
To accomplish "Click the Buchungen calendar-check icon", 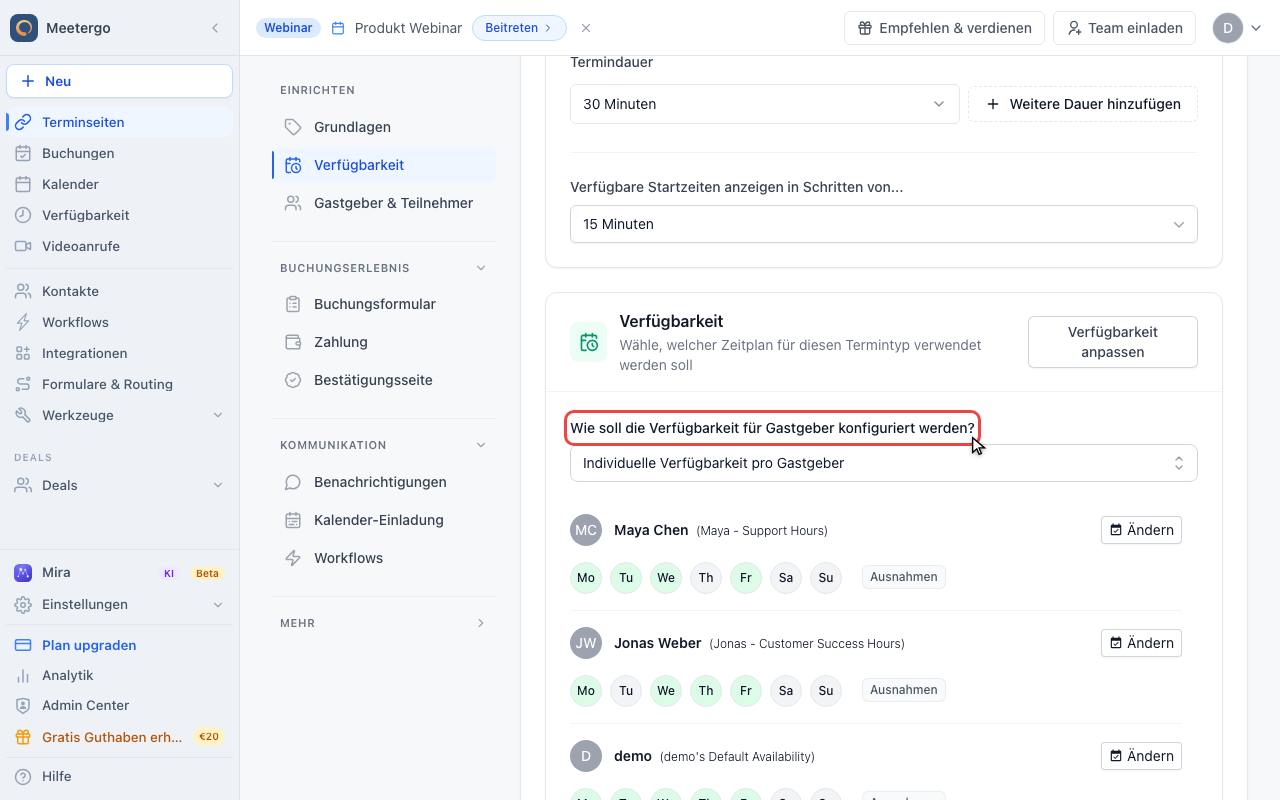I will tap(23, 153).
